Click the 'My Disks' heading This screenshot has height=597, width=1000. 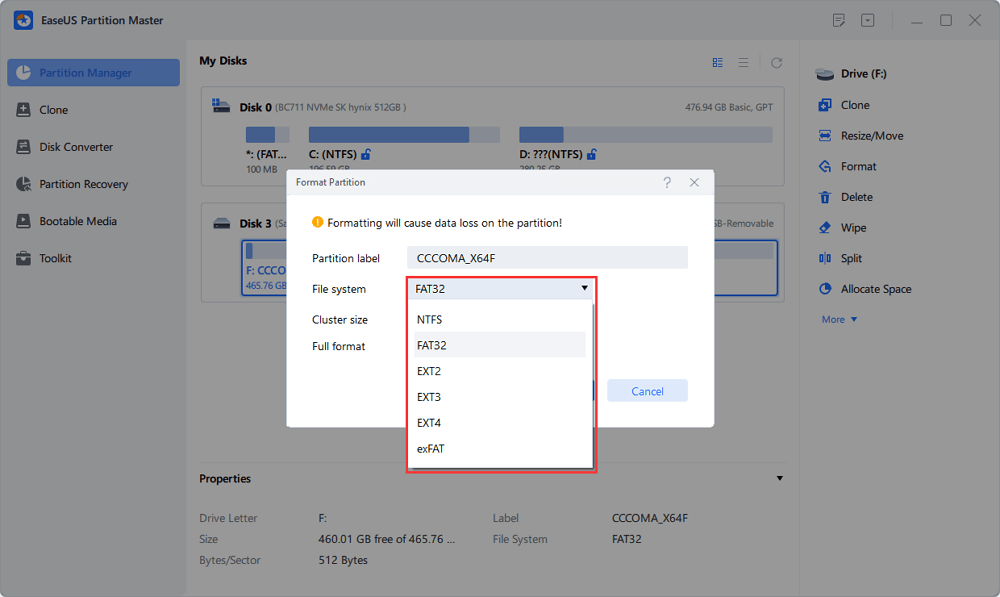(x=223, y=61)
